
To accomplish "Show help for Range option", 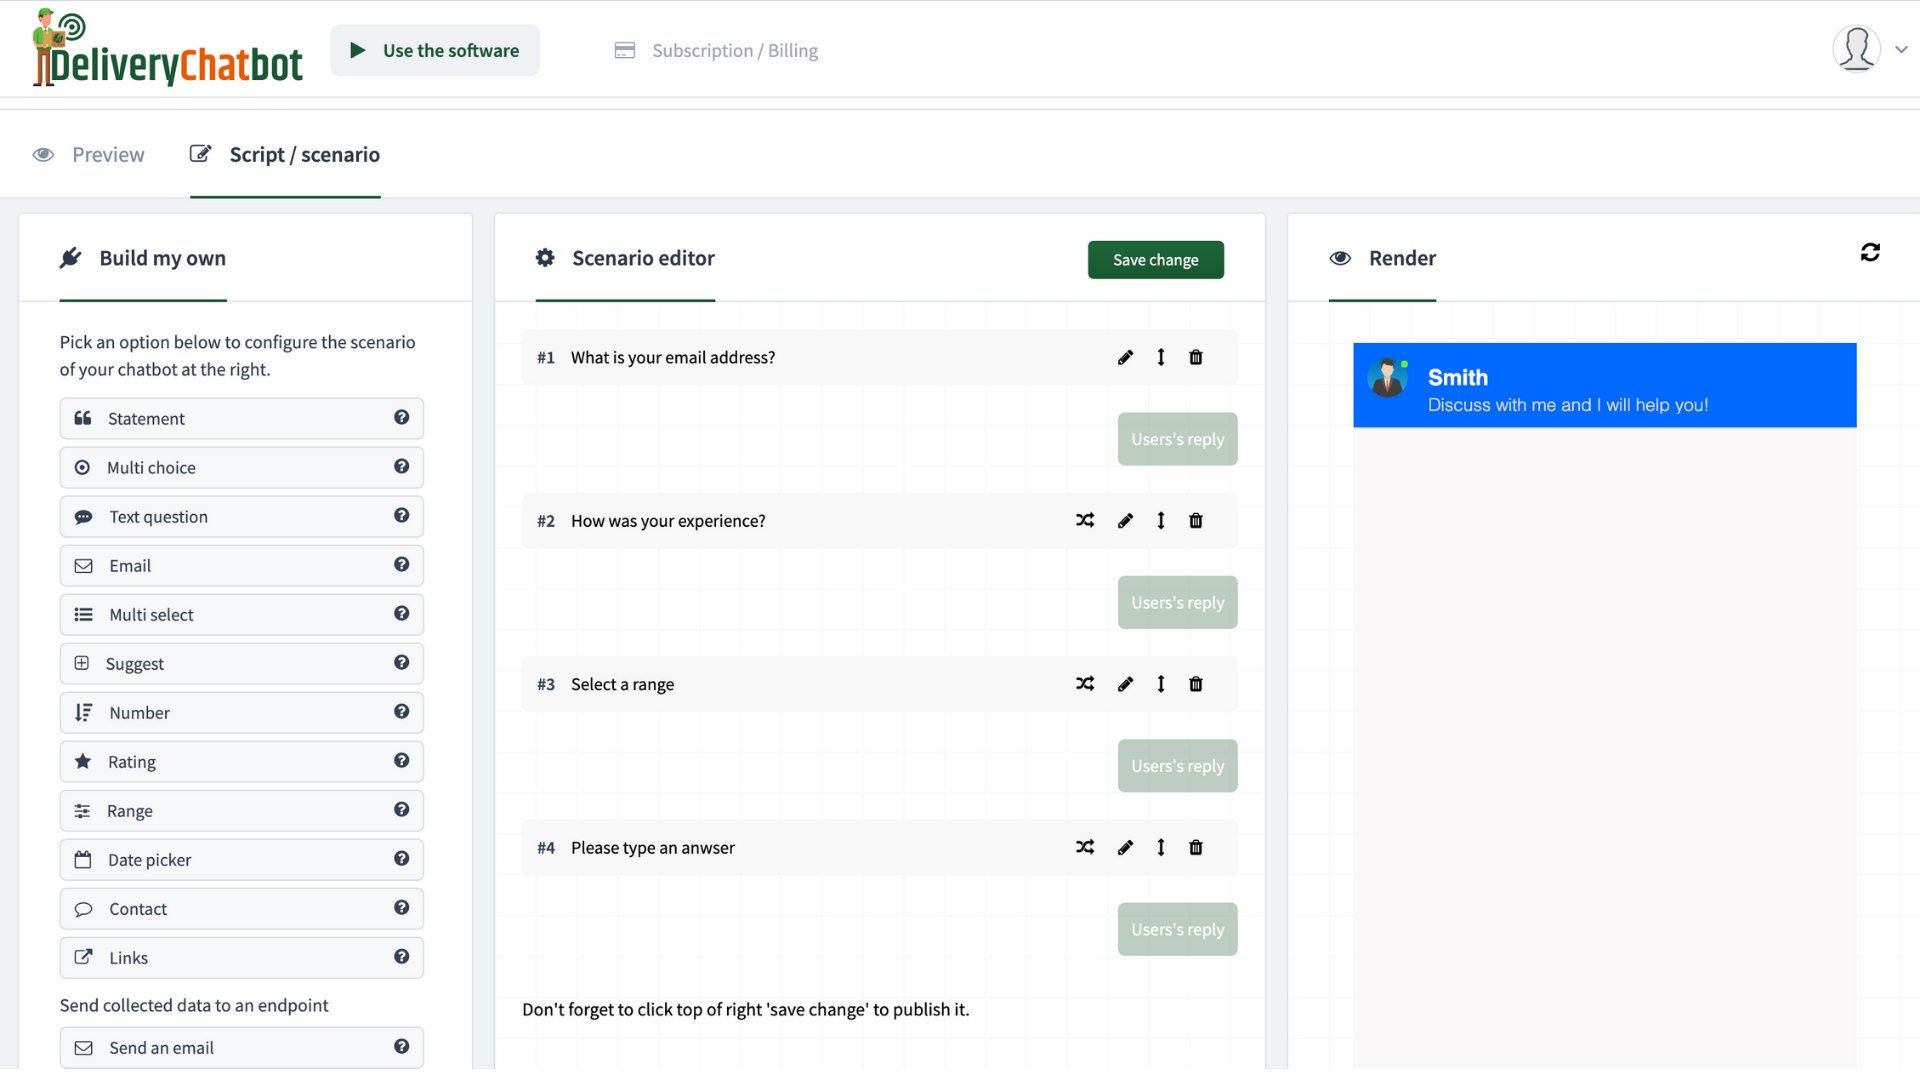I will click(401, 809).
